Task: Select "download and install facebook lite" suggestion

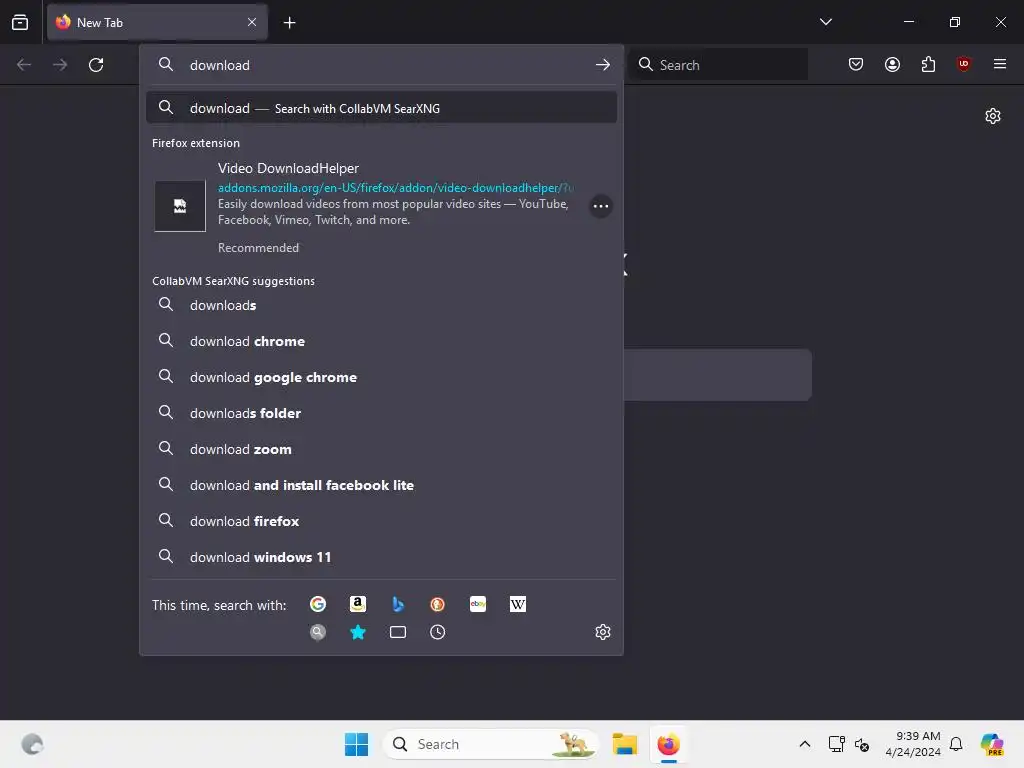Action: [x=381, y=485]
